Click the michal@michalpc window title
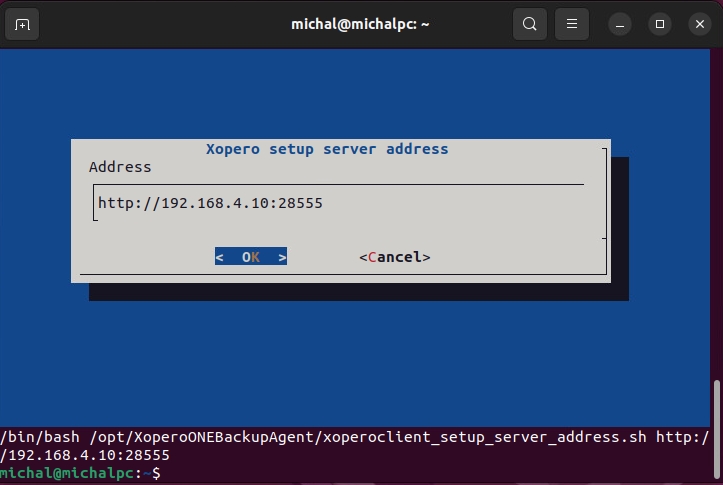The height and width of the screenshot is (485, 723). 360,24
